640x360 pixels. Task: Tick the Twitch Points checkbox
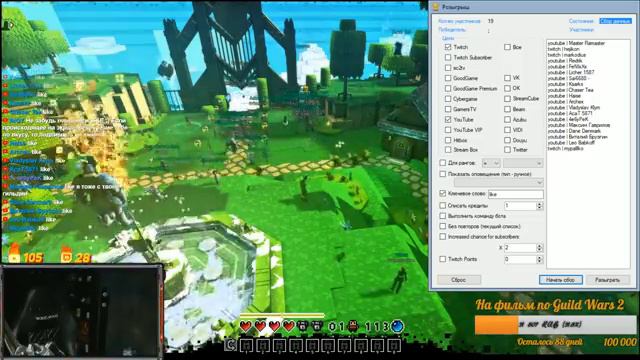pos(443,259)
